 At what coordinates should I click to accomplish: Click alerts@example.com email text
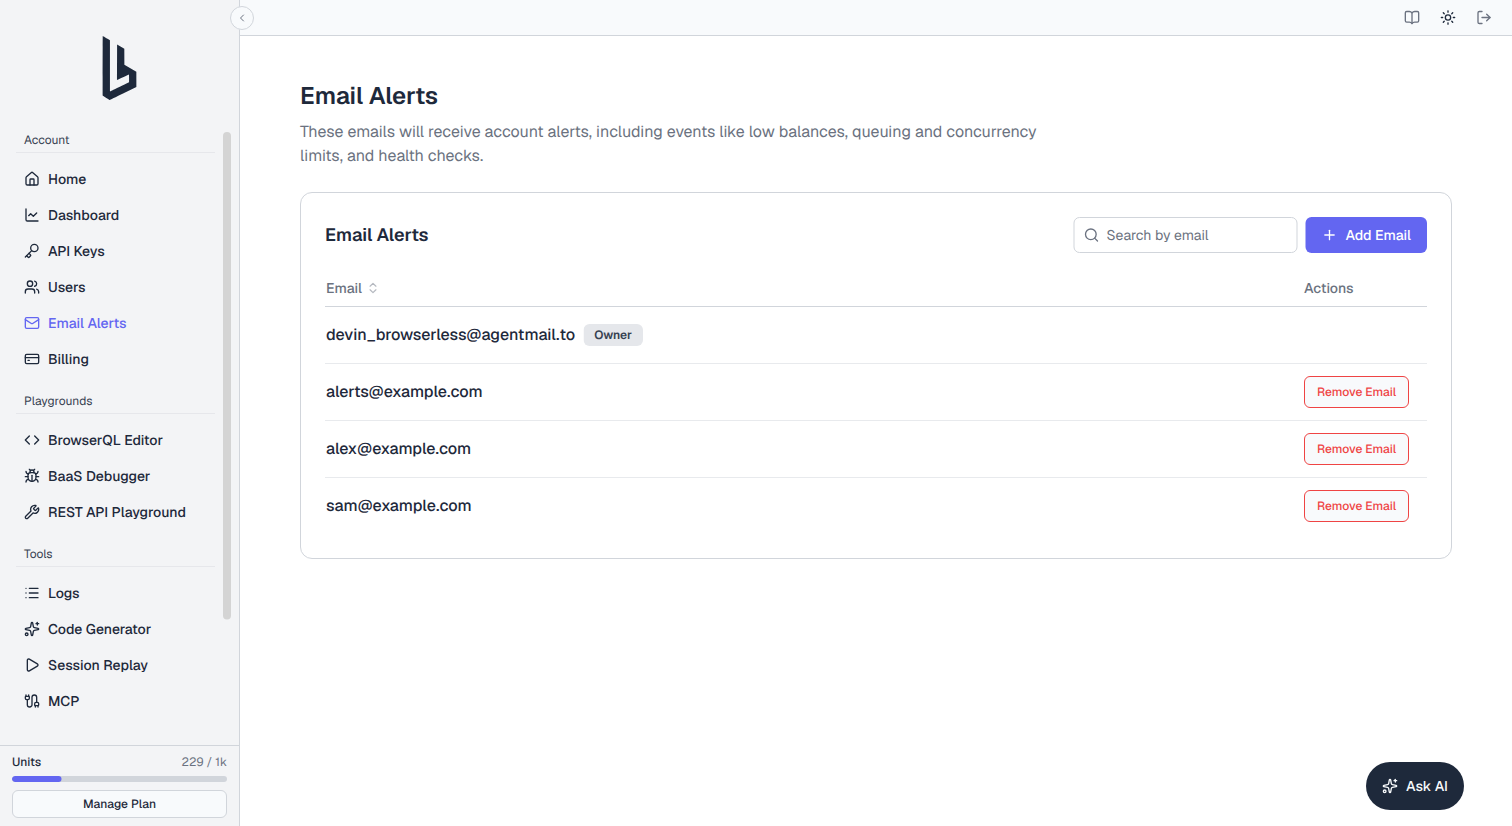(x=404, y=392)
